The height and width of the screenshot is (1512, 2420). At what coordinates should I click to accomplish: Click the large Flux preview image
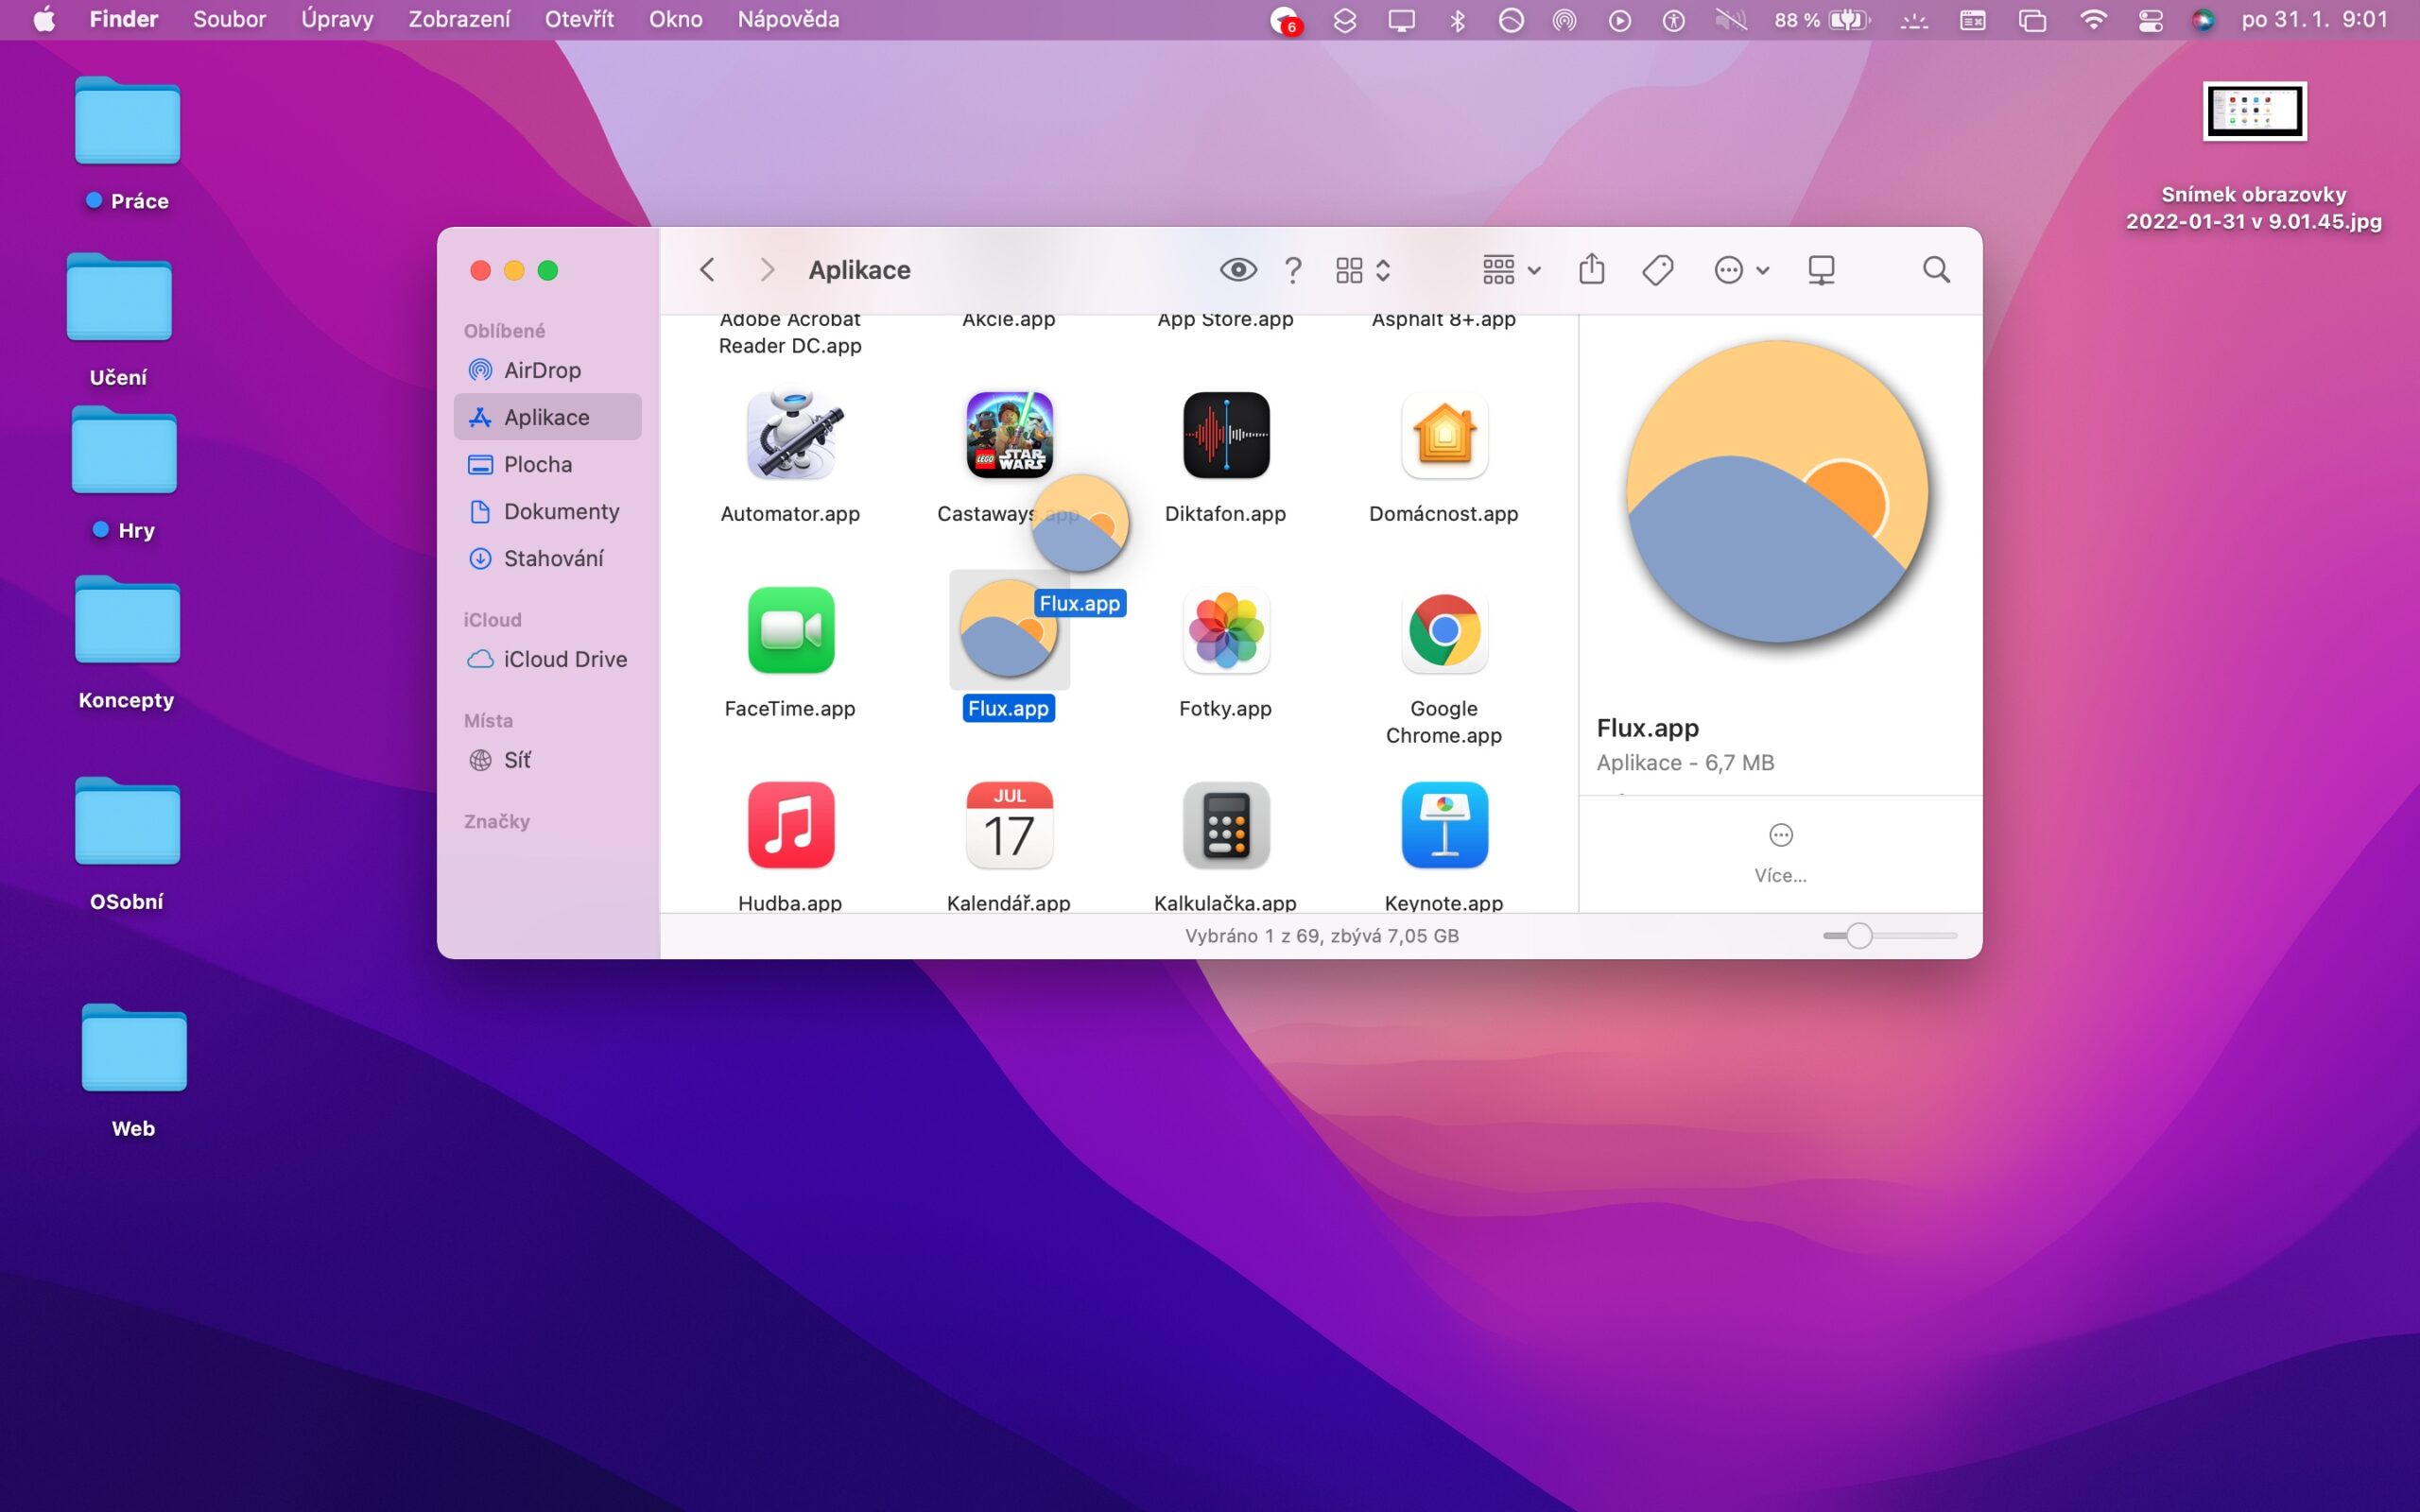(x=1777, y=491)
